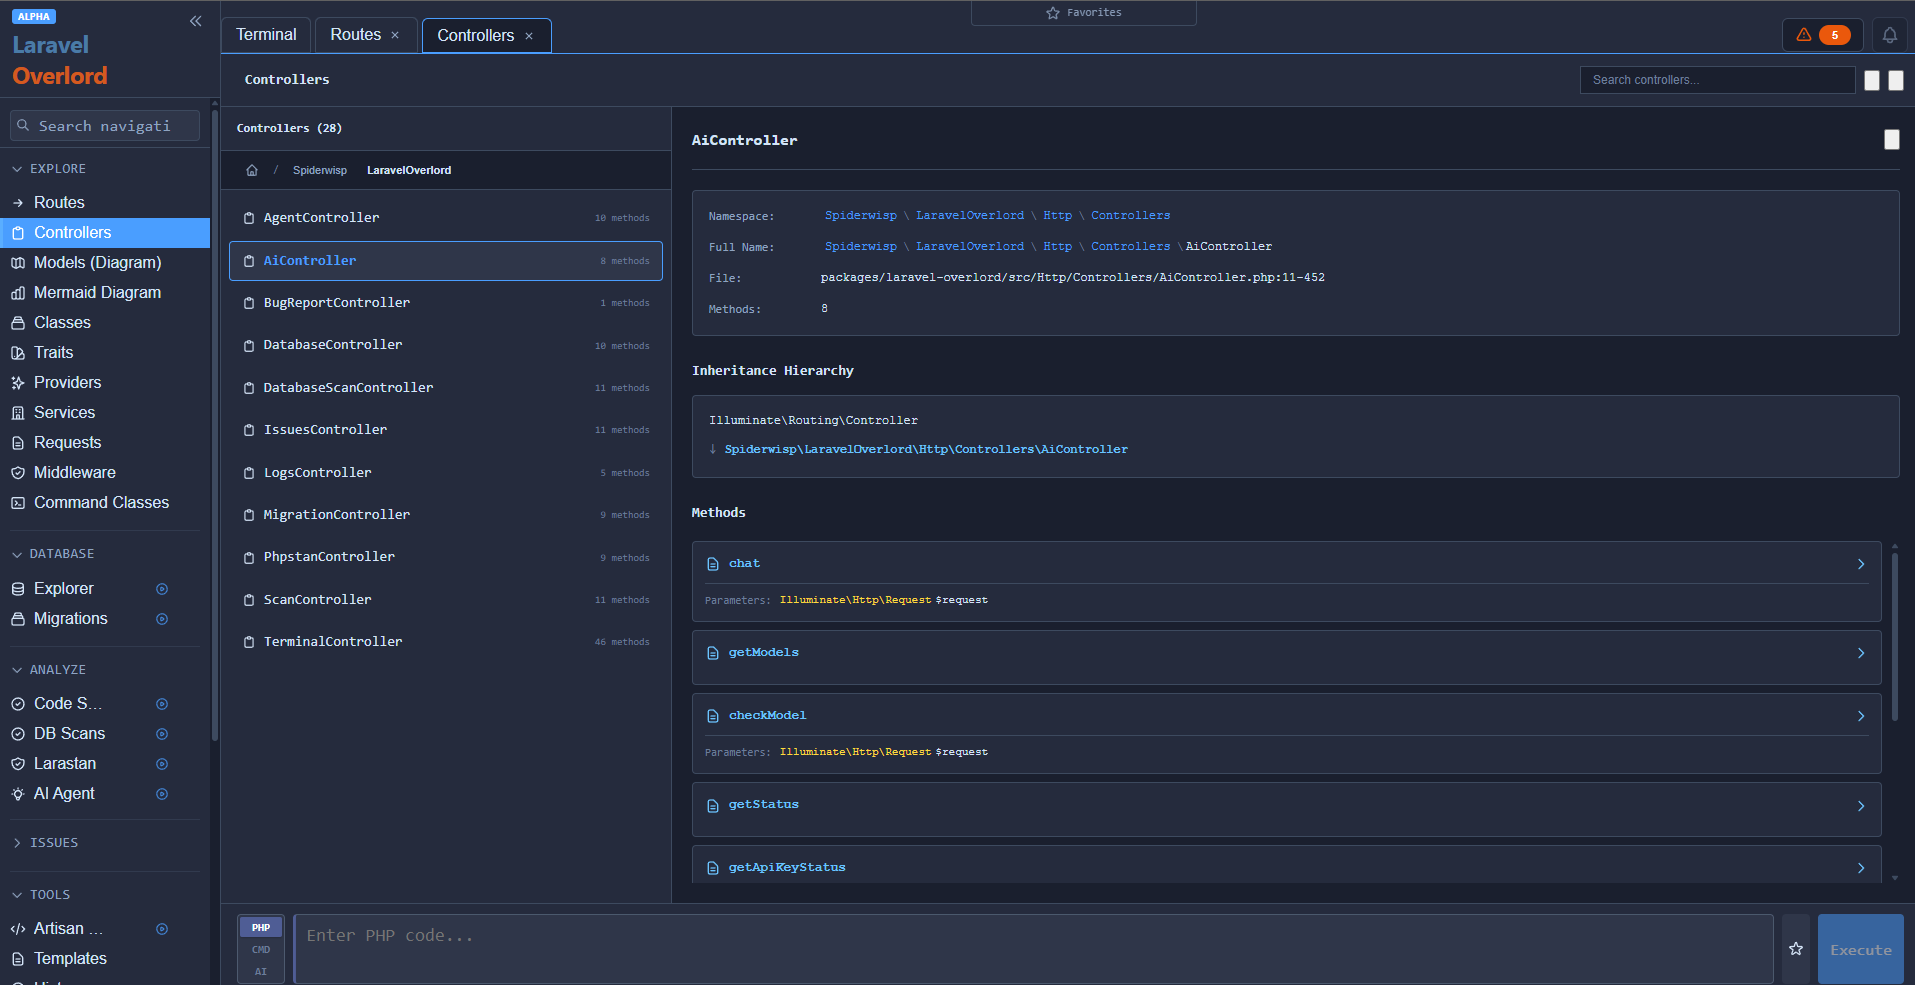Toggle the pin circle beside Larastan
Screen dimensions: 1915x985
tap(162, 764)
